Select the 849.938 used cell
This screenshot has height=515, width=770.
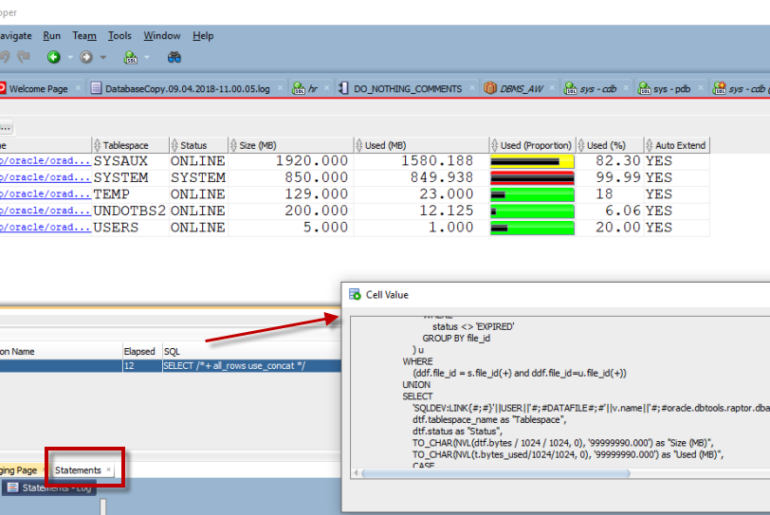point(421,178)
